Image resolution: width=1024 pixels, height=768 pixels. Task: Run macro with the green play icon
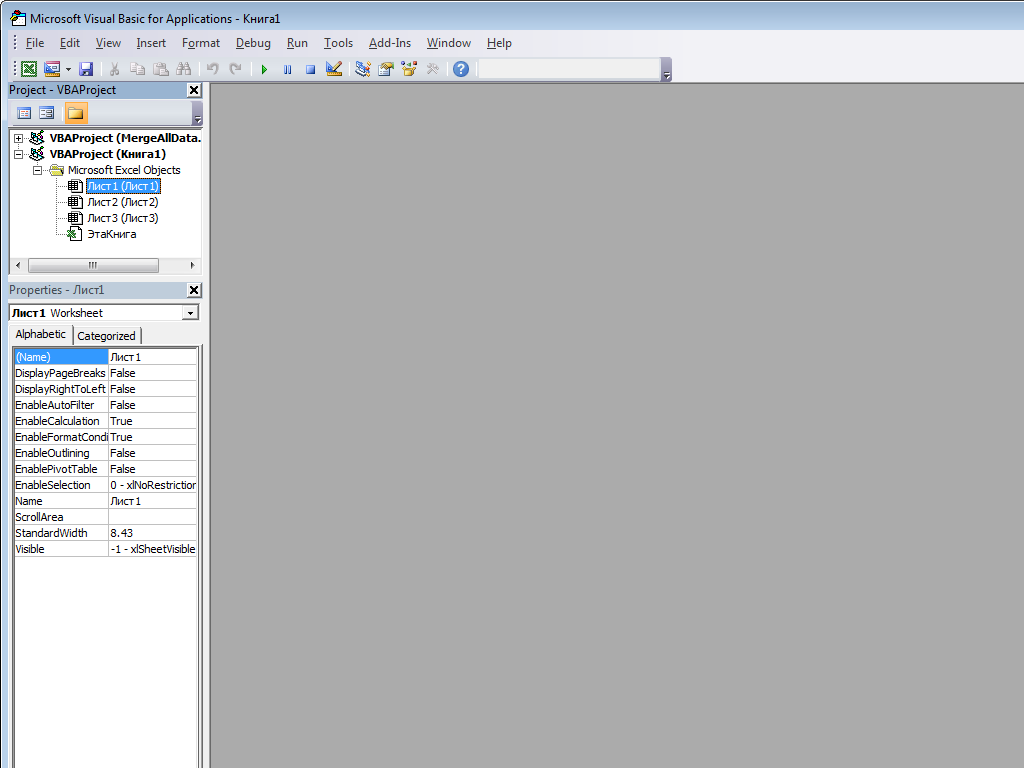coord(264,69)
